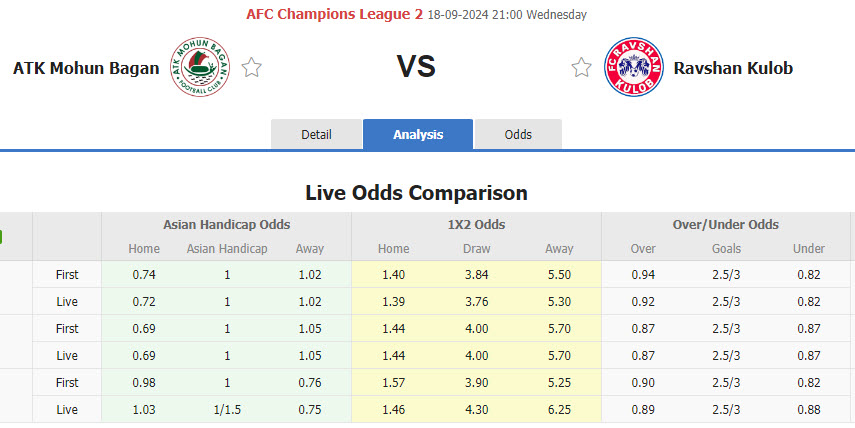The height and width of the screenshot is (428, 855).
Task: Open the Odds tab
Action: [518, 135]
